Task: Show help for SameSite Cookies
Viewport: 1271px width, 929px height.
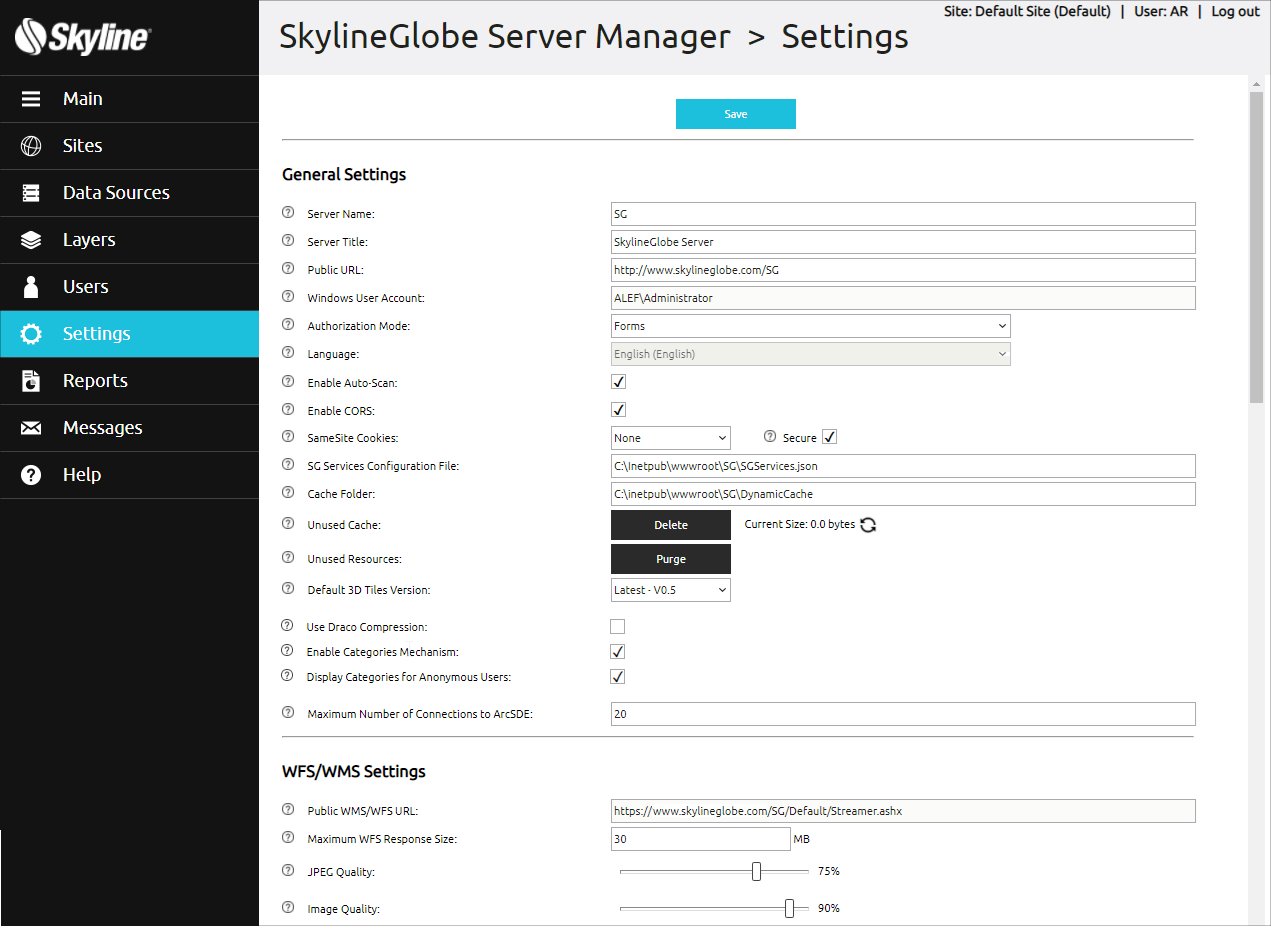Action: click(x=288, y=437)
